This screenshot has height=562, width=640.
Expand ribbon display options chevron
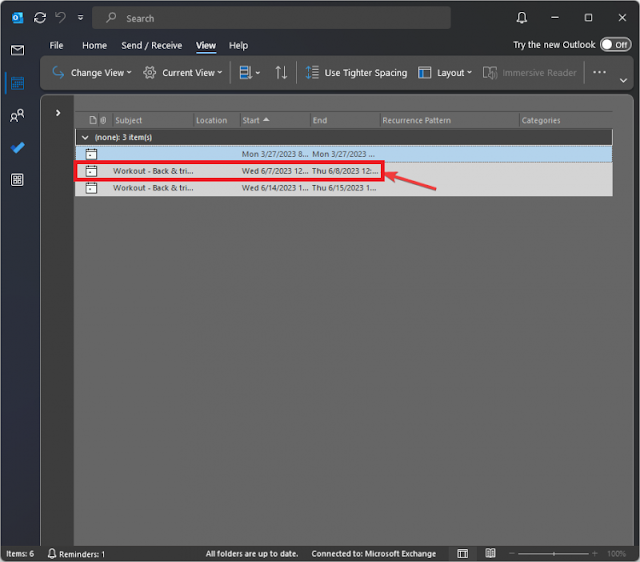coord(623,80)
